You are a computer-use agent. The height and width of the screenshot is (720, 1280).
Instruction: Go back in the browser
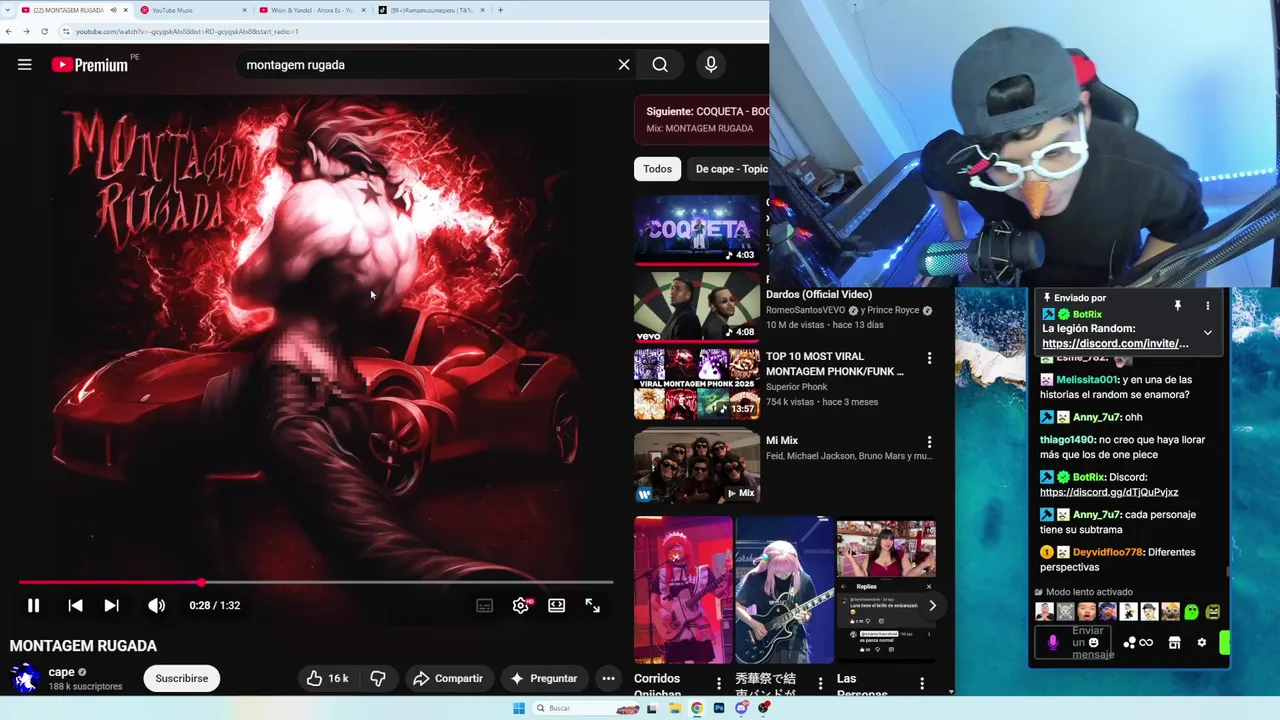click(9, 31)
